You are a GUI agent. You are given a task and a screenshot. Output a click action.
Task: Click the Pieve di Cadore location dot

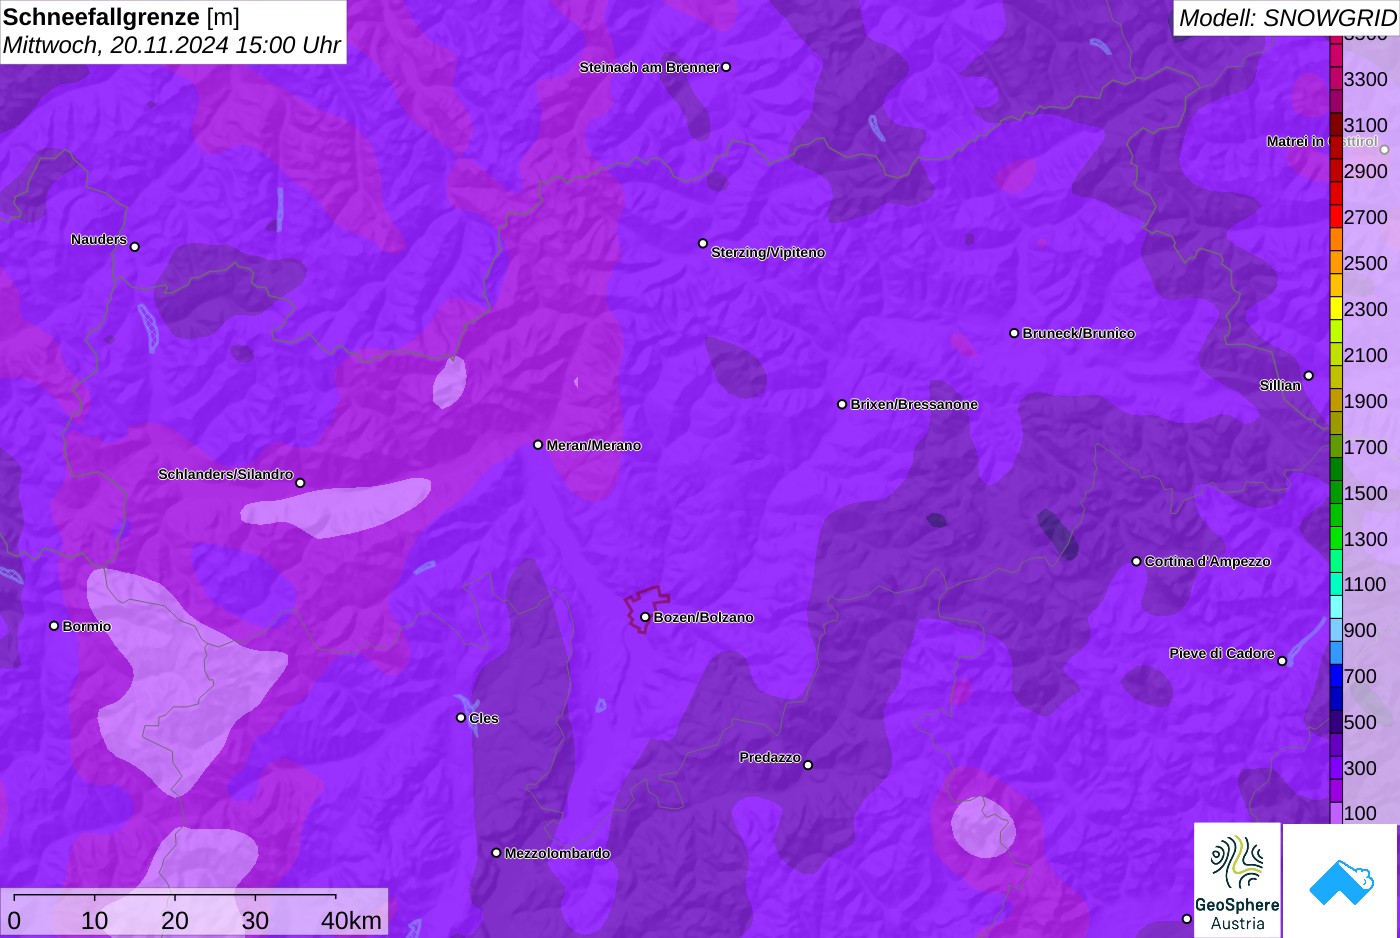point(1282,661)
